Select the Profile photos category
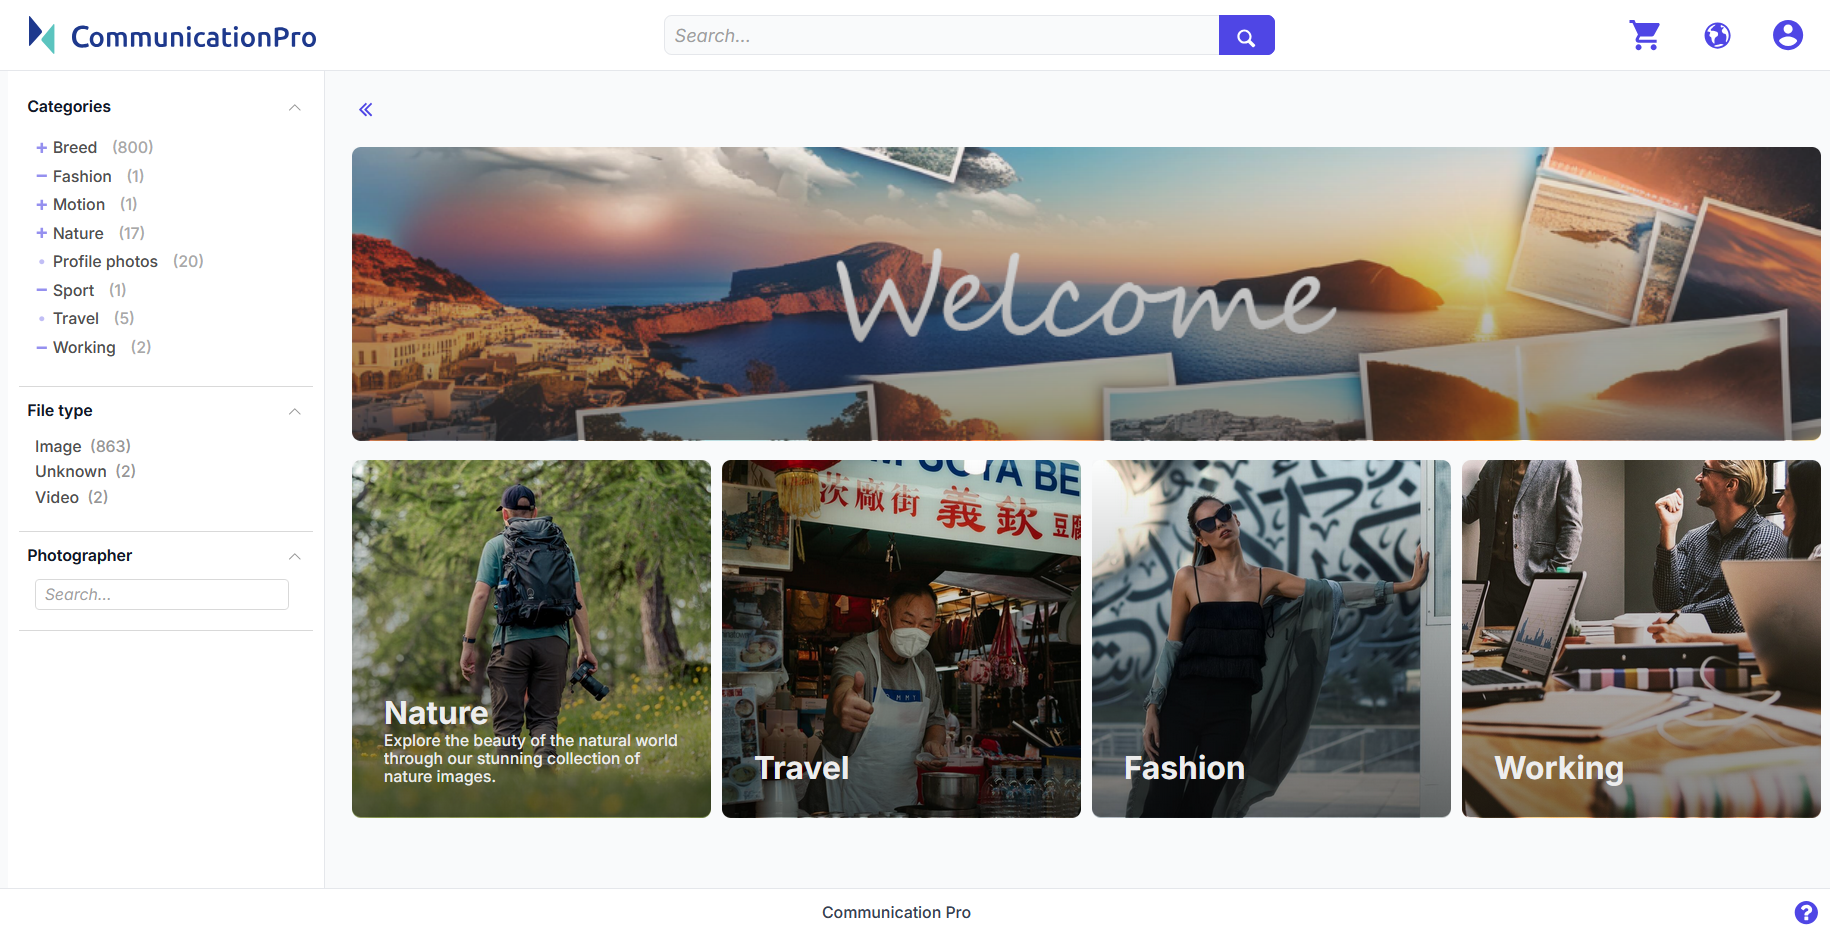This screenshot has height=936, width=1830. [105, 262]
